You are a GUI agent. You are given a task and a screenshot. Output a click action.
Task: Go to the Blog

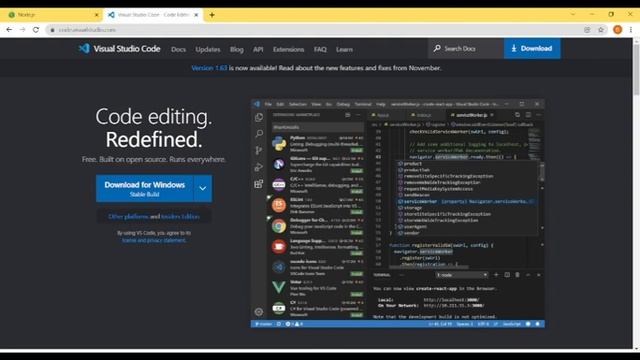click(237, 49)
